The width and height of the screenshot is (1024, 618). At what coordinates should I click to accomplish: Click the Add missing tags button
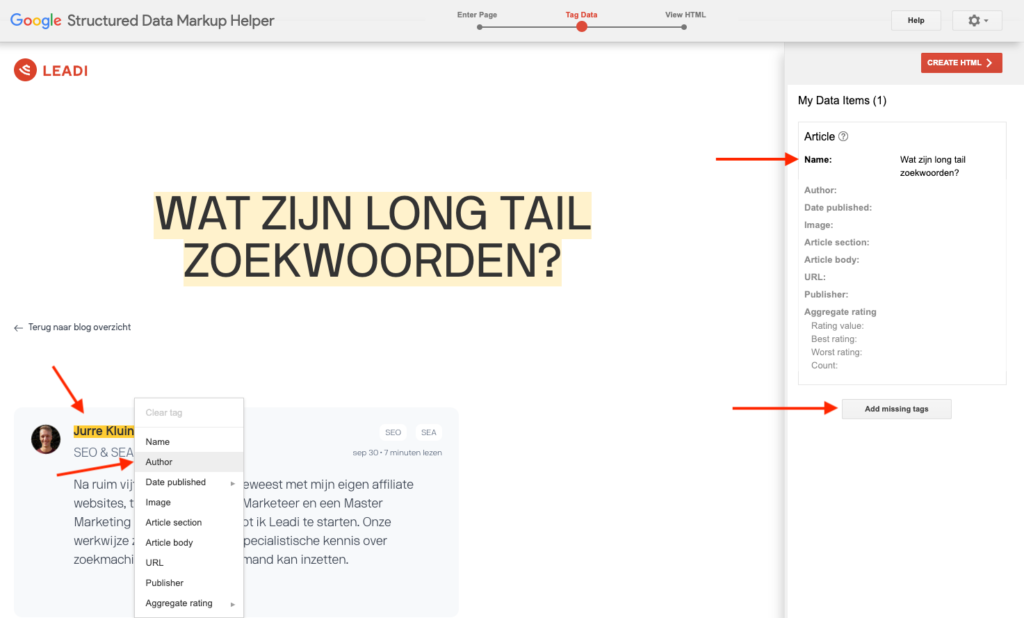point(896,409)
